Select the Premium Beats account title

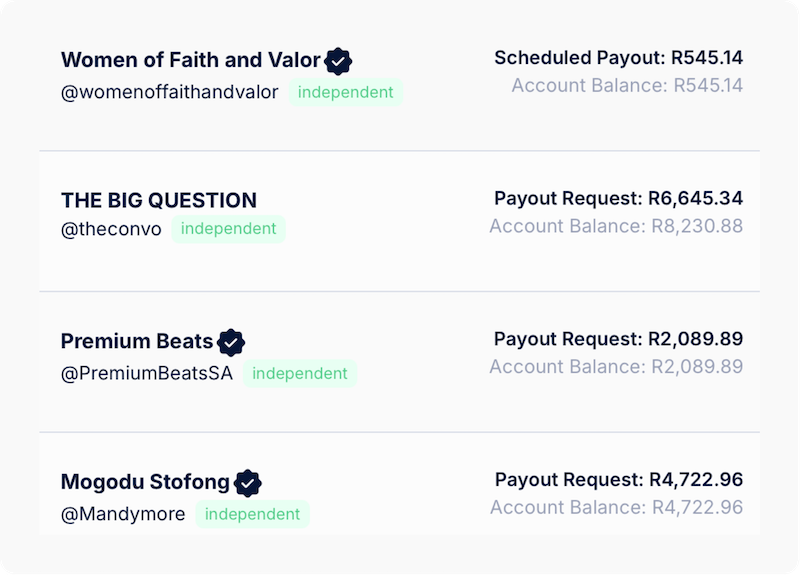(x=137, y=341)
